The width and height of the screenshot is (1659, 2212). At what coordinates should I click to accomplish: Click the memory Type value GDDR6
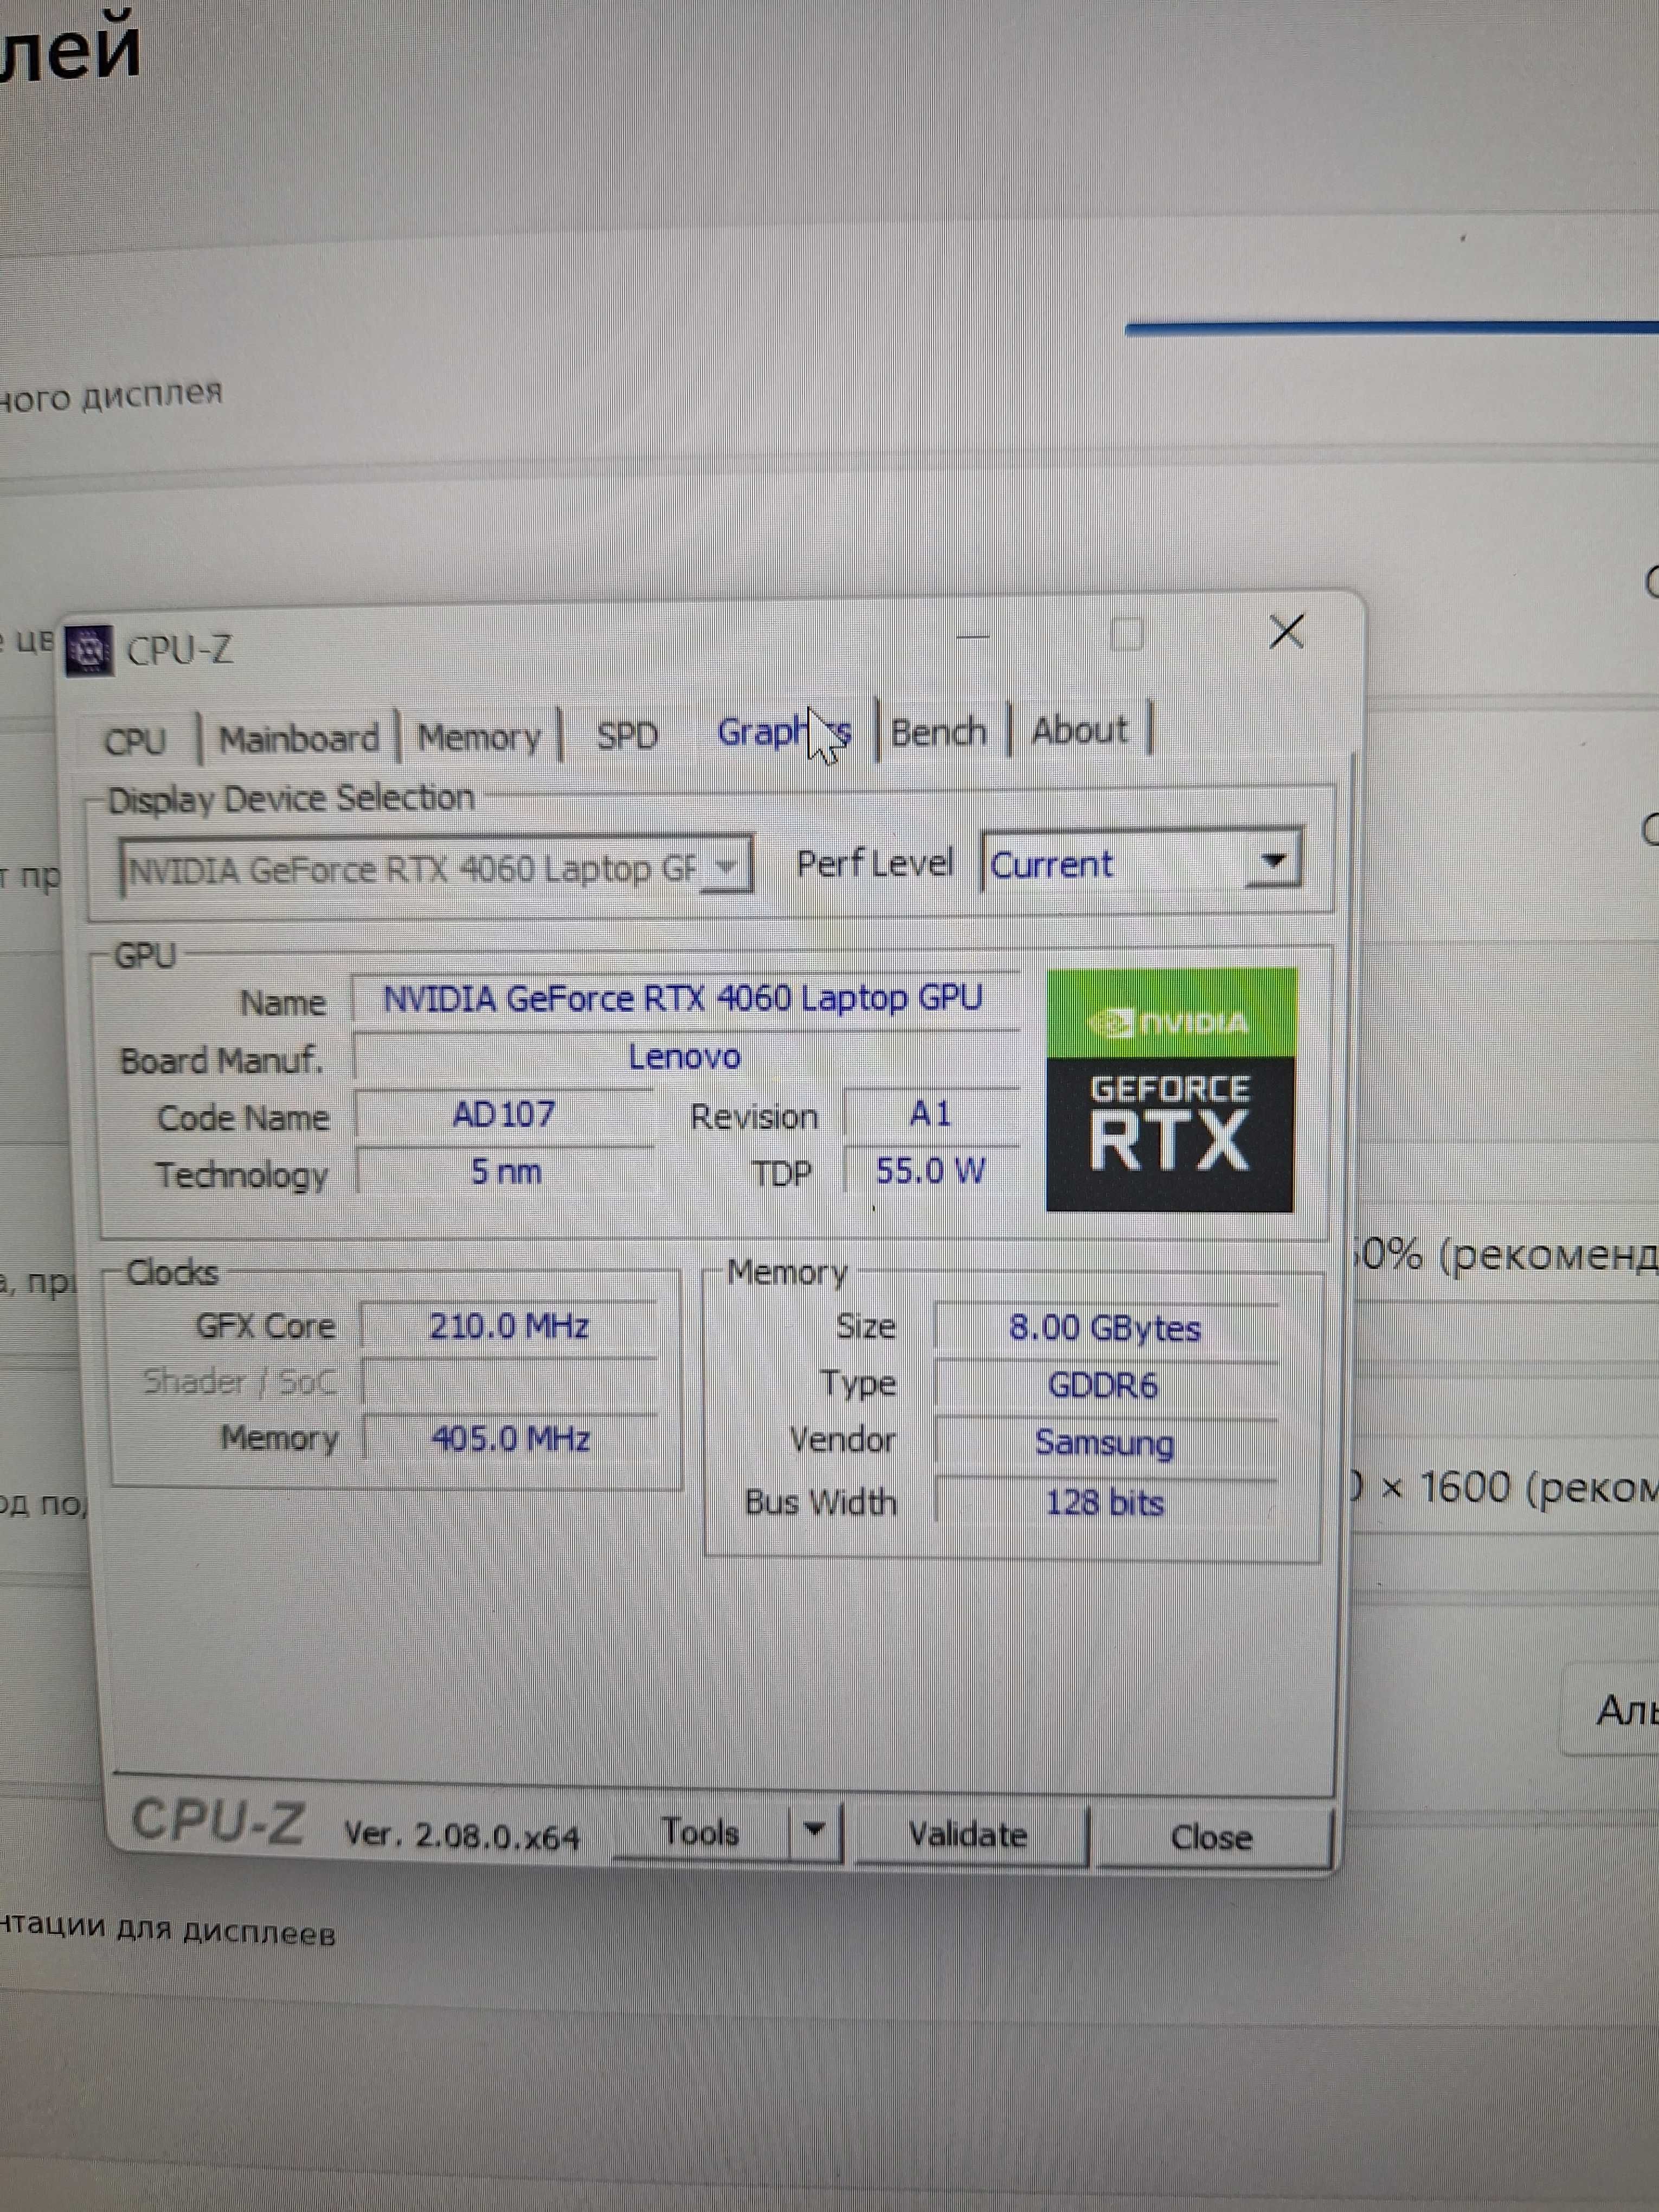(x=1104, y=1385)
